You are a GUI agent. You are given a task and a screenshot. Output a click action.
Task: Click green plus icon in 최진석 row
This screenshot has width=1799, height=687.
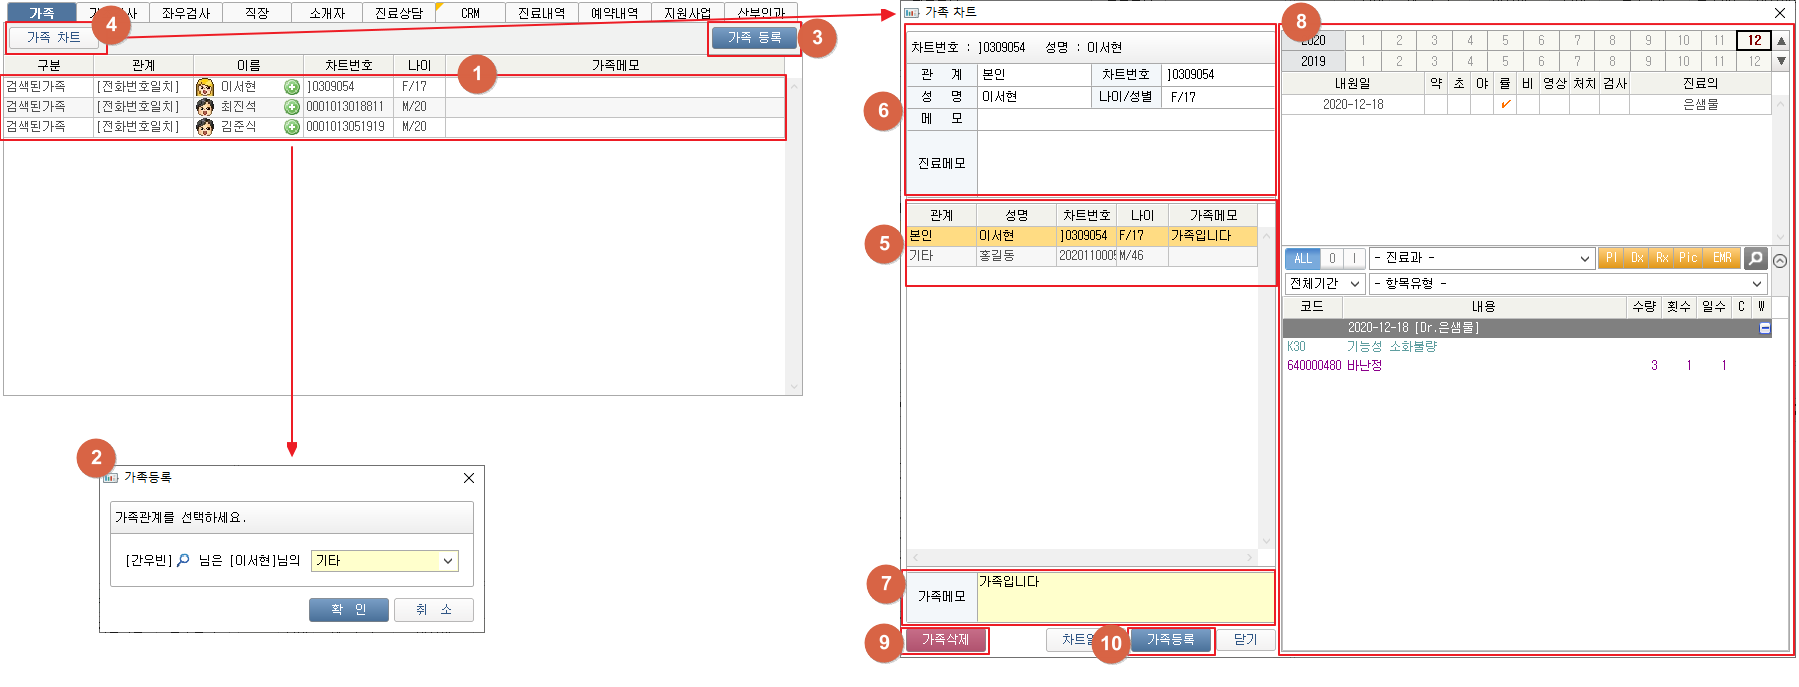[292, 107]
